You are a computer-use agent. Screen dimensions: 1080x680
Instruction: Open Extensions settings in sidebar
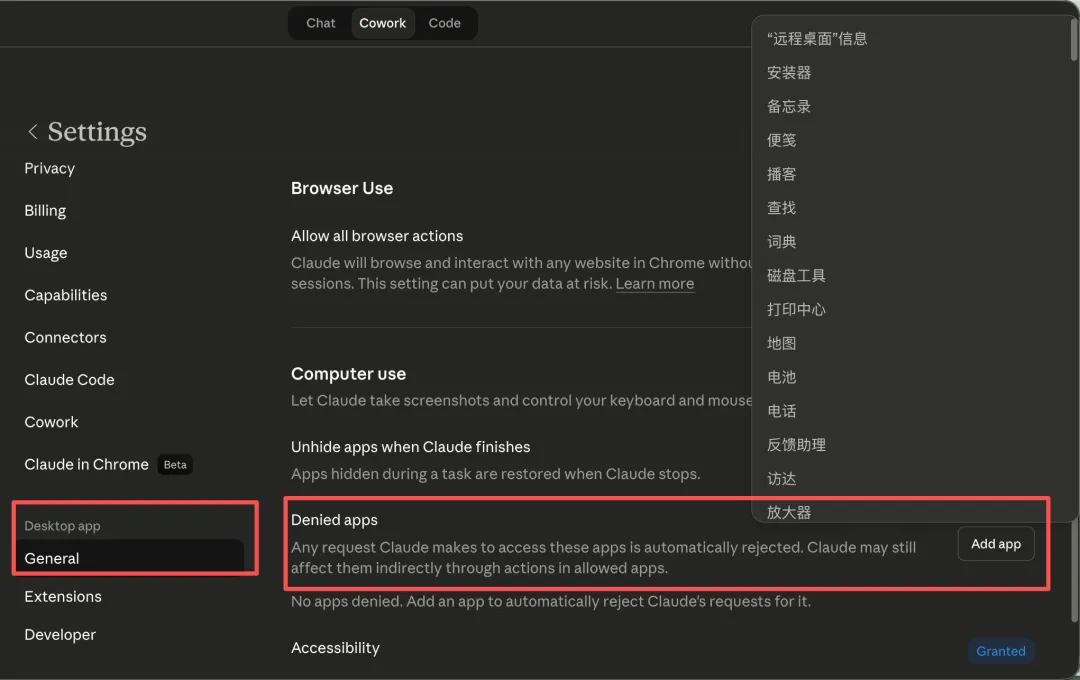[x=63, y=597]
